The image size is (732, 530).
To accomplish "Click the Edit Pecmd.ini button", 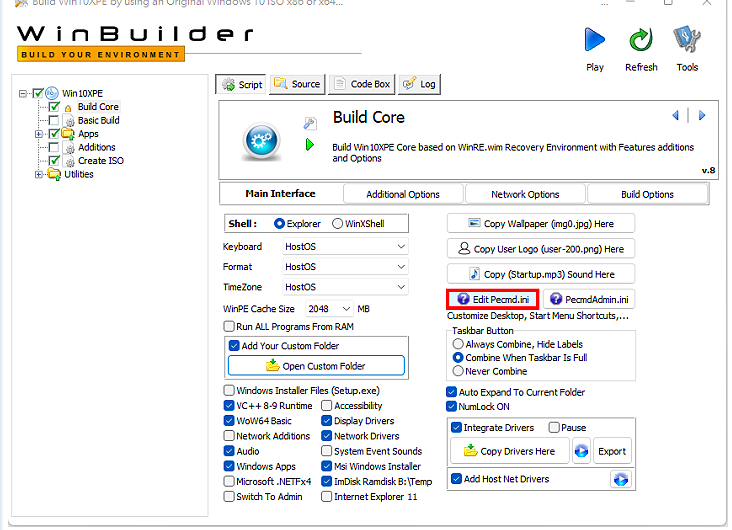I will (x=493, y=299).
